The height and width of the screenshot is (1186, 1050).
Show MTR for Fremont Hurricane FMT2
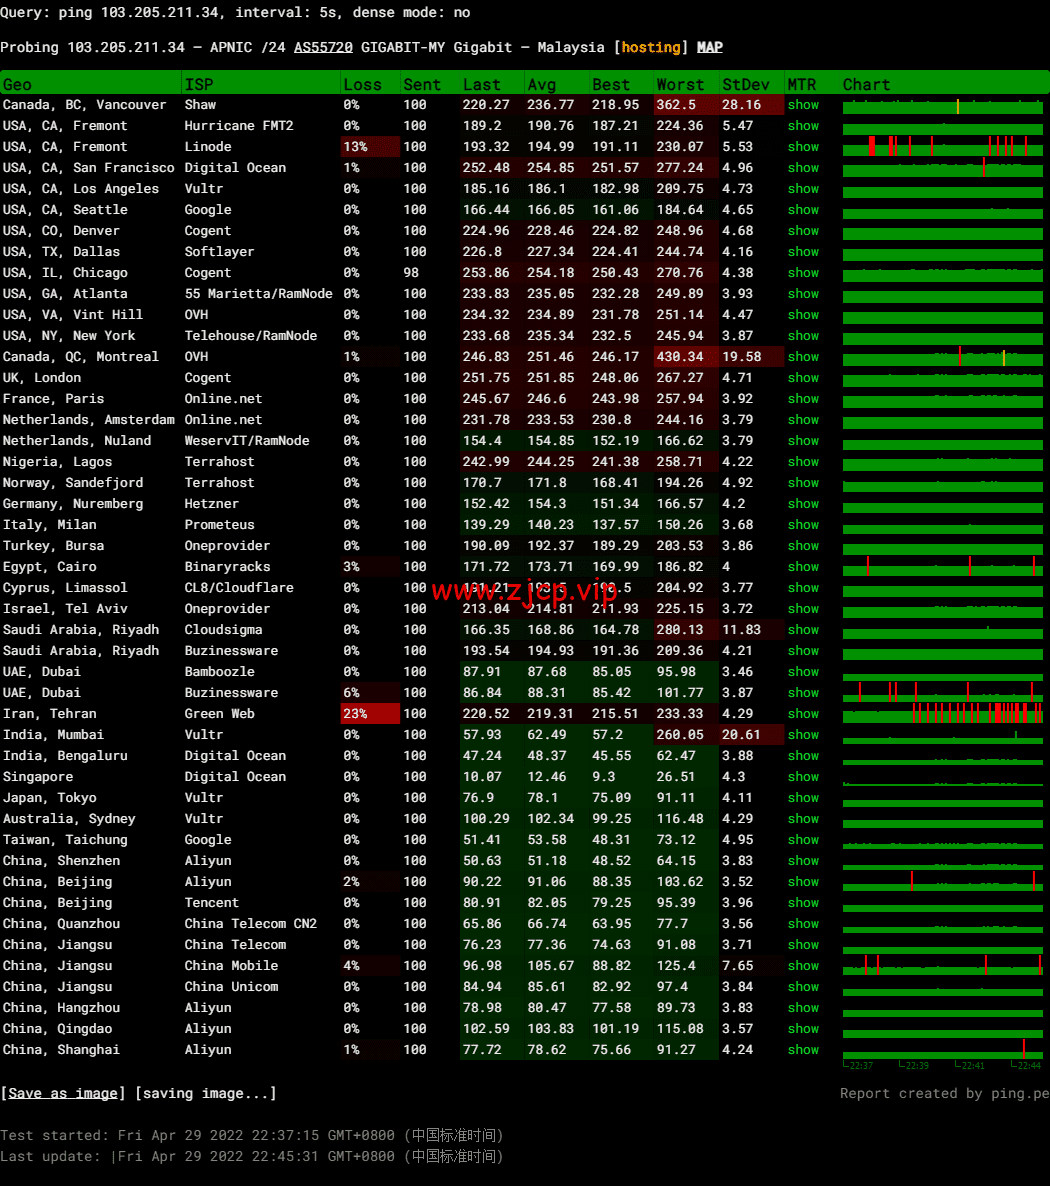[803, 126]
